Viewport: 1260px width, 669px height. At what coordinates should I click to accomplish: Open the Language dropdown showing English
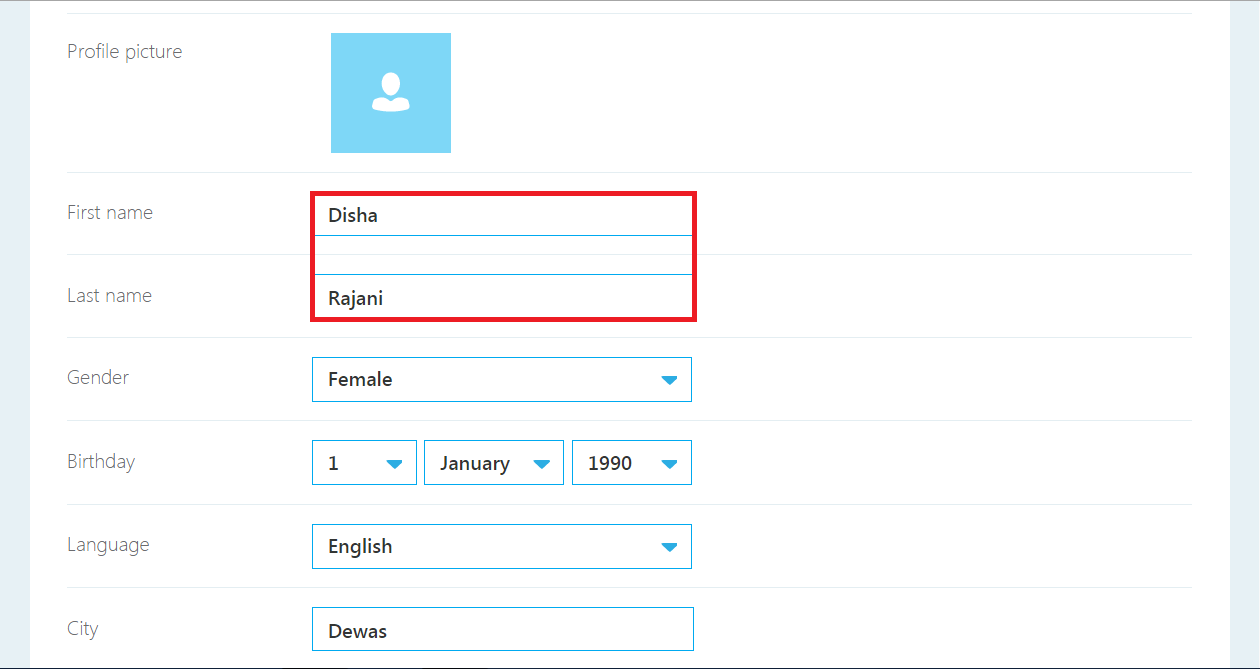(x=502, y=547)
